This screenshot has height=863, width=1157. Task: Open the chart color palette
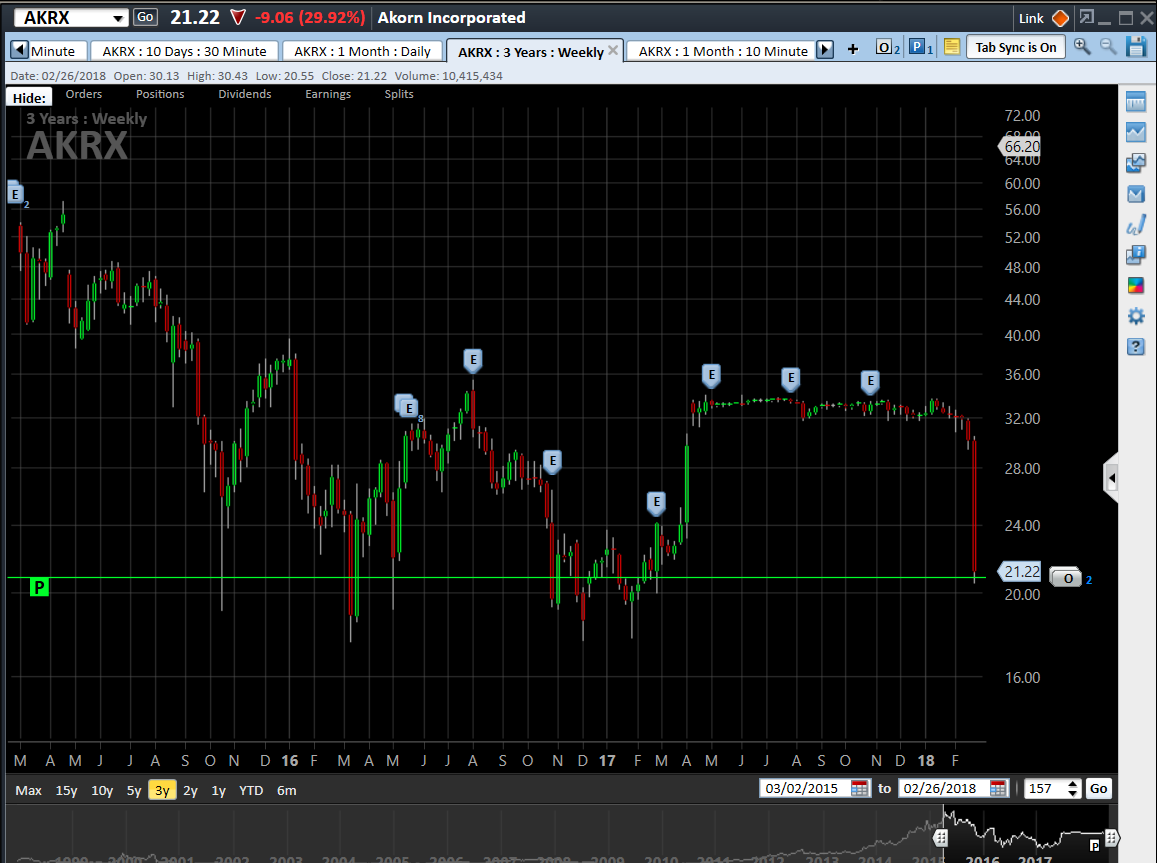pyautogui.click(x=1136, y=285)
